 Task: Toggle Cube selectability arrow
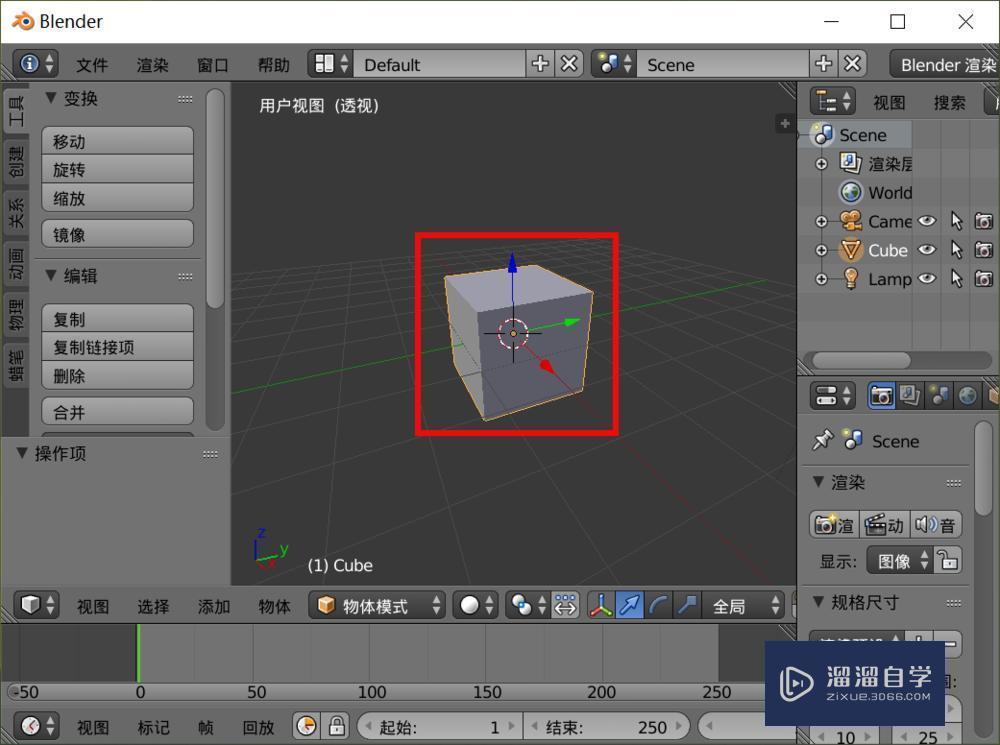pyautogui.click(x=955, y=250)
